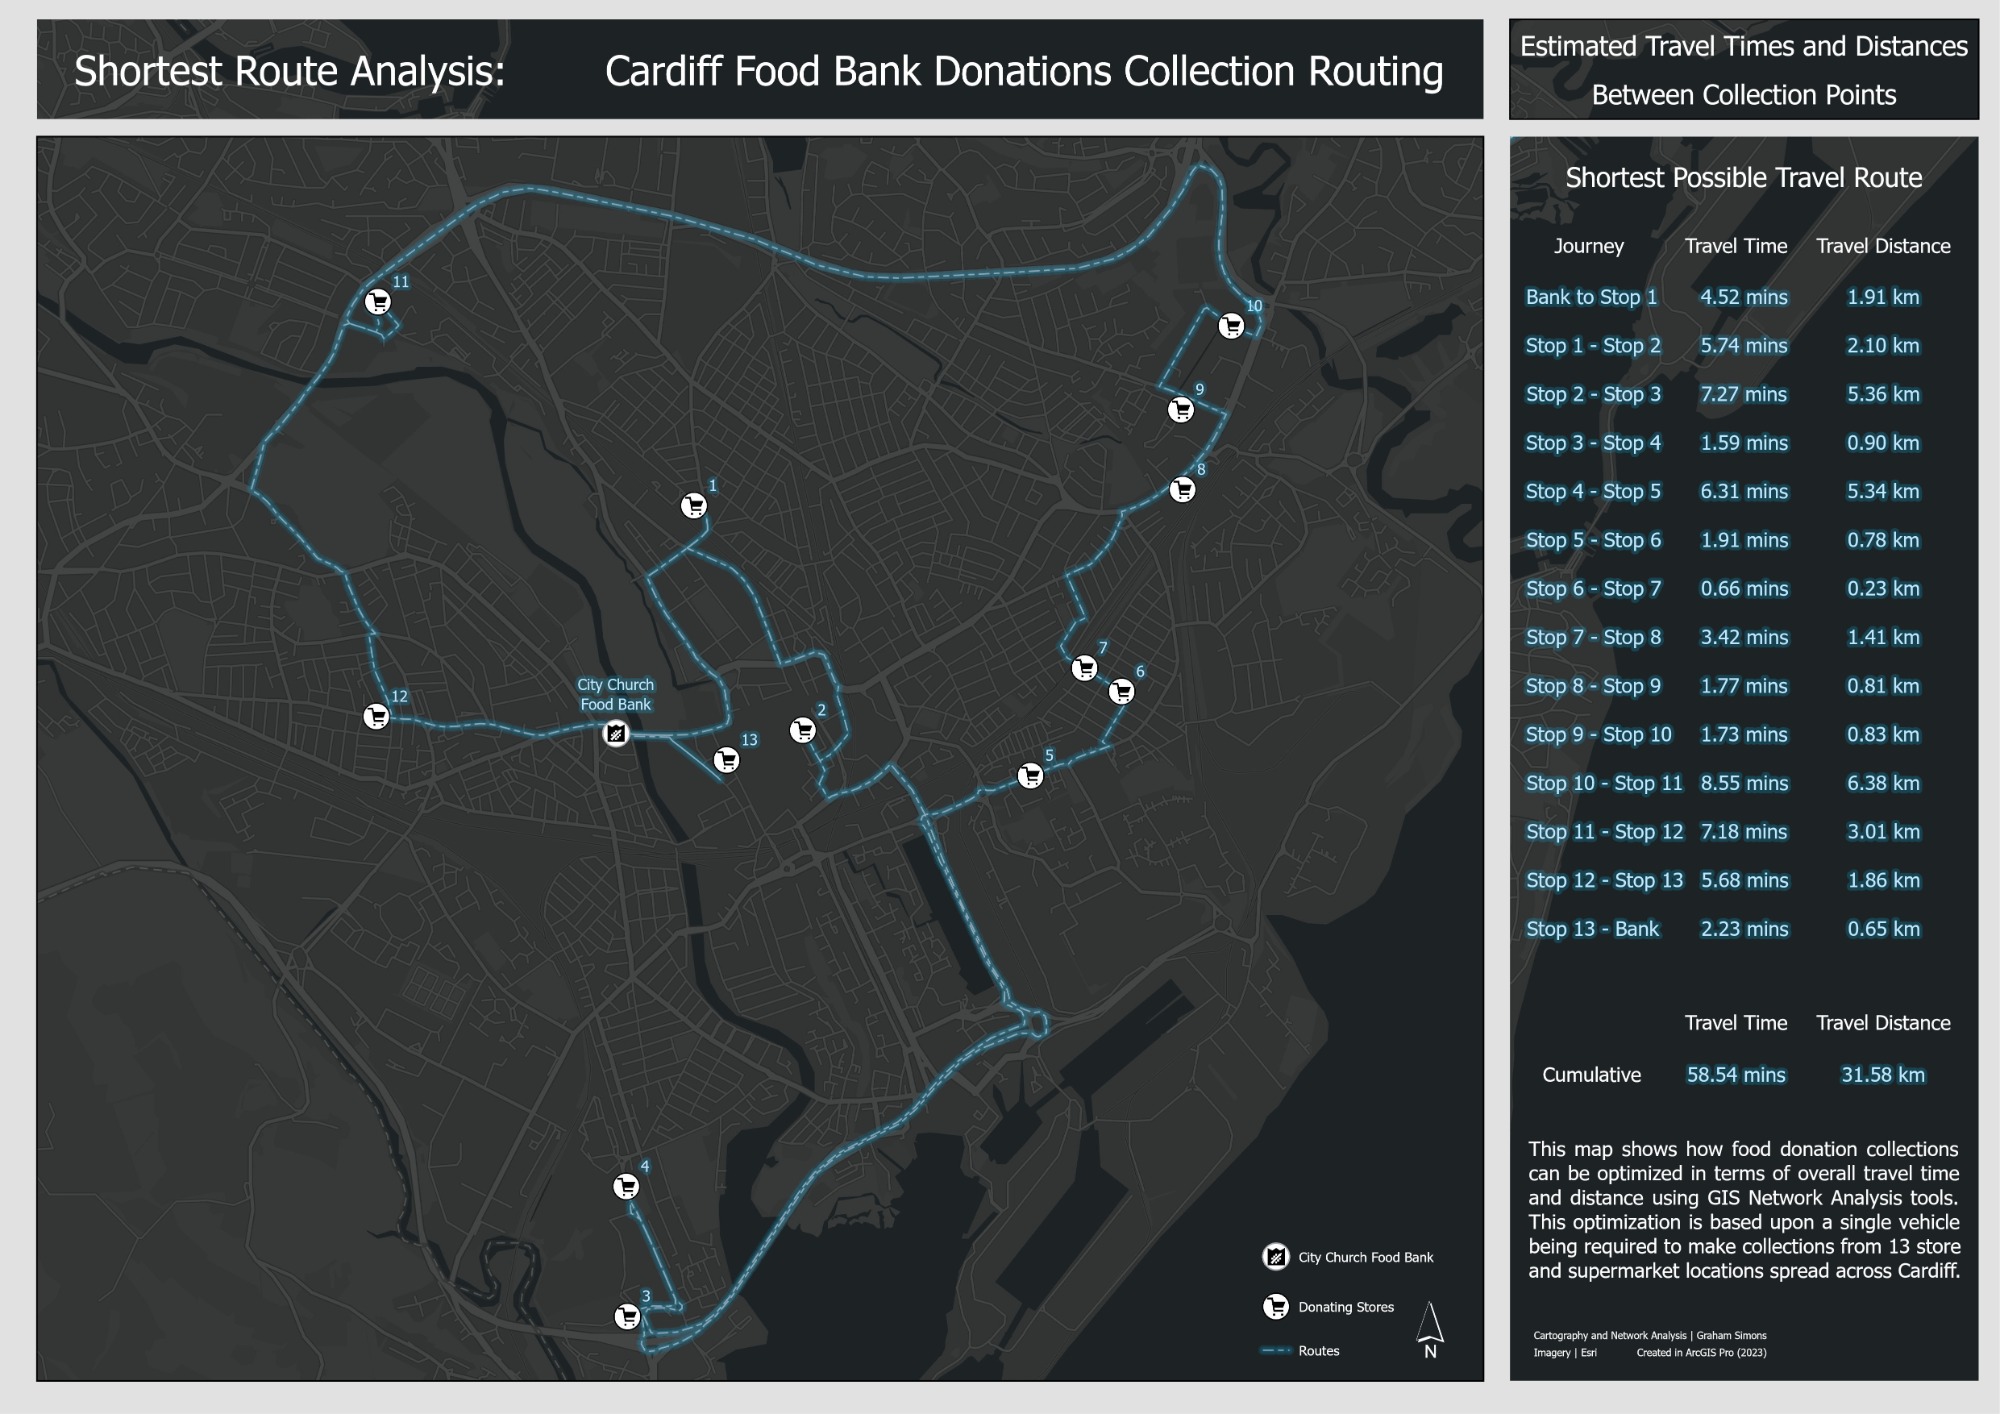
Task: Click the City Church Food Bank map marker
Action: pyautogui.click(x=616, y=734)
